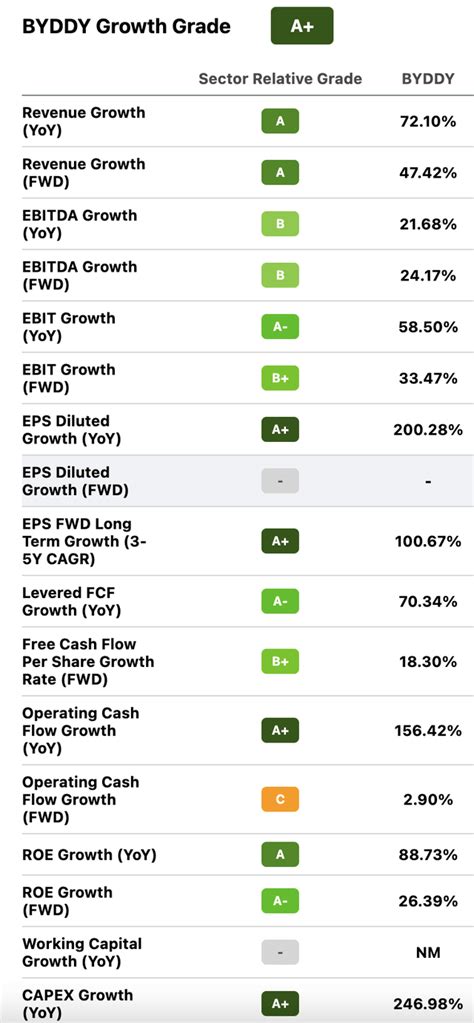
Task: Select the ROE Growth (YoY) row label
Action: point(89,855)
